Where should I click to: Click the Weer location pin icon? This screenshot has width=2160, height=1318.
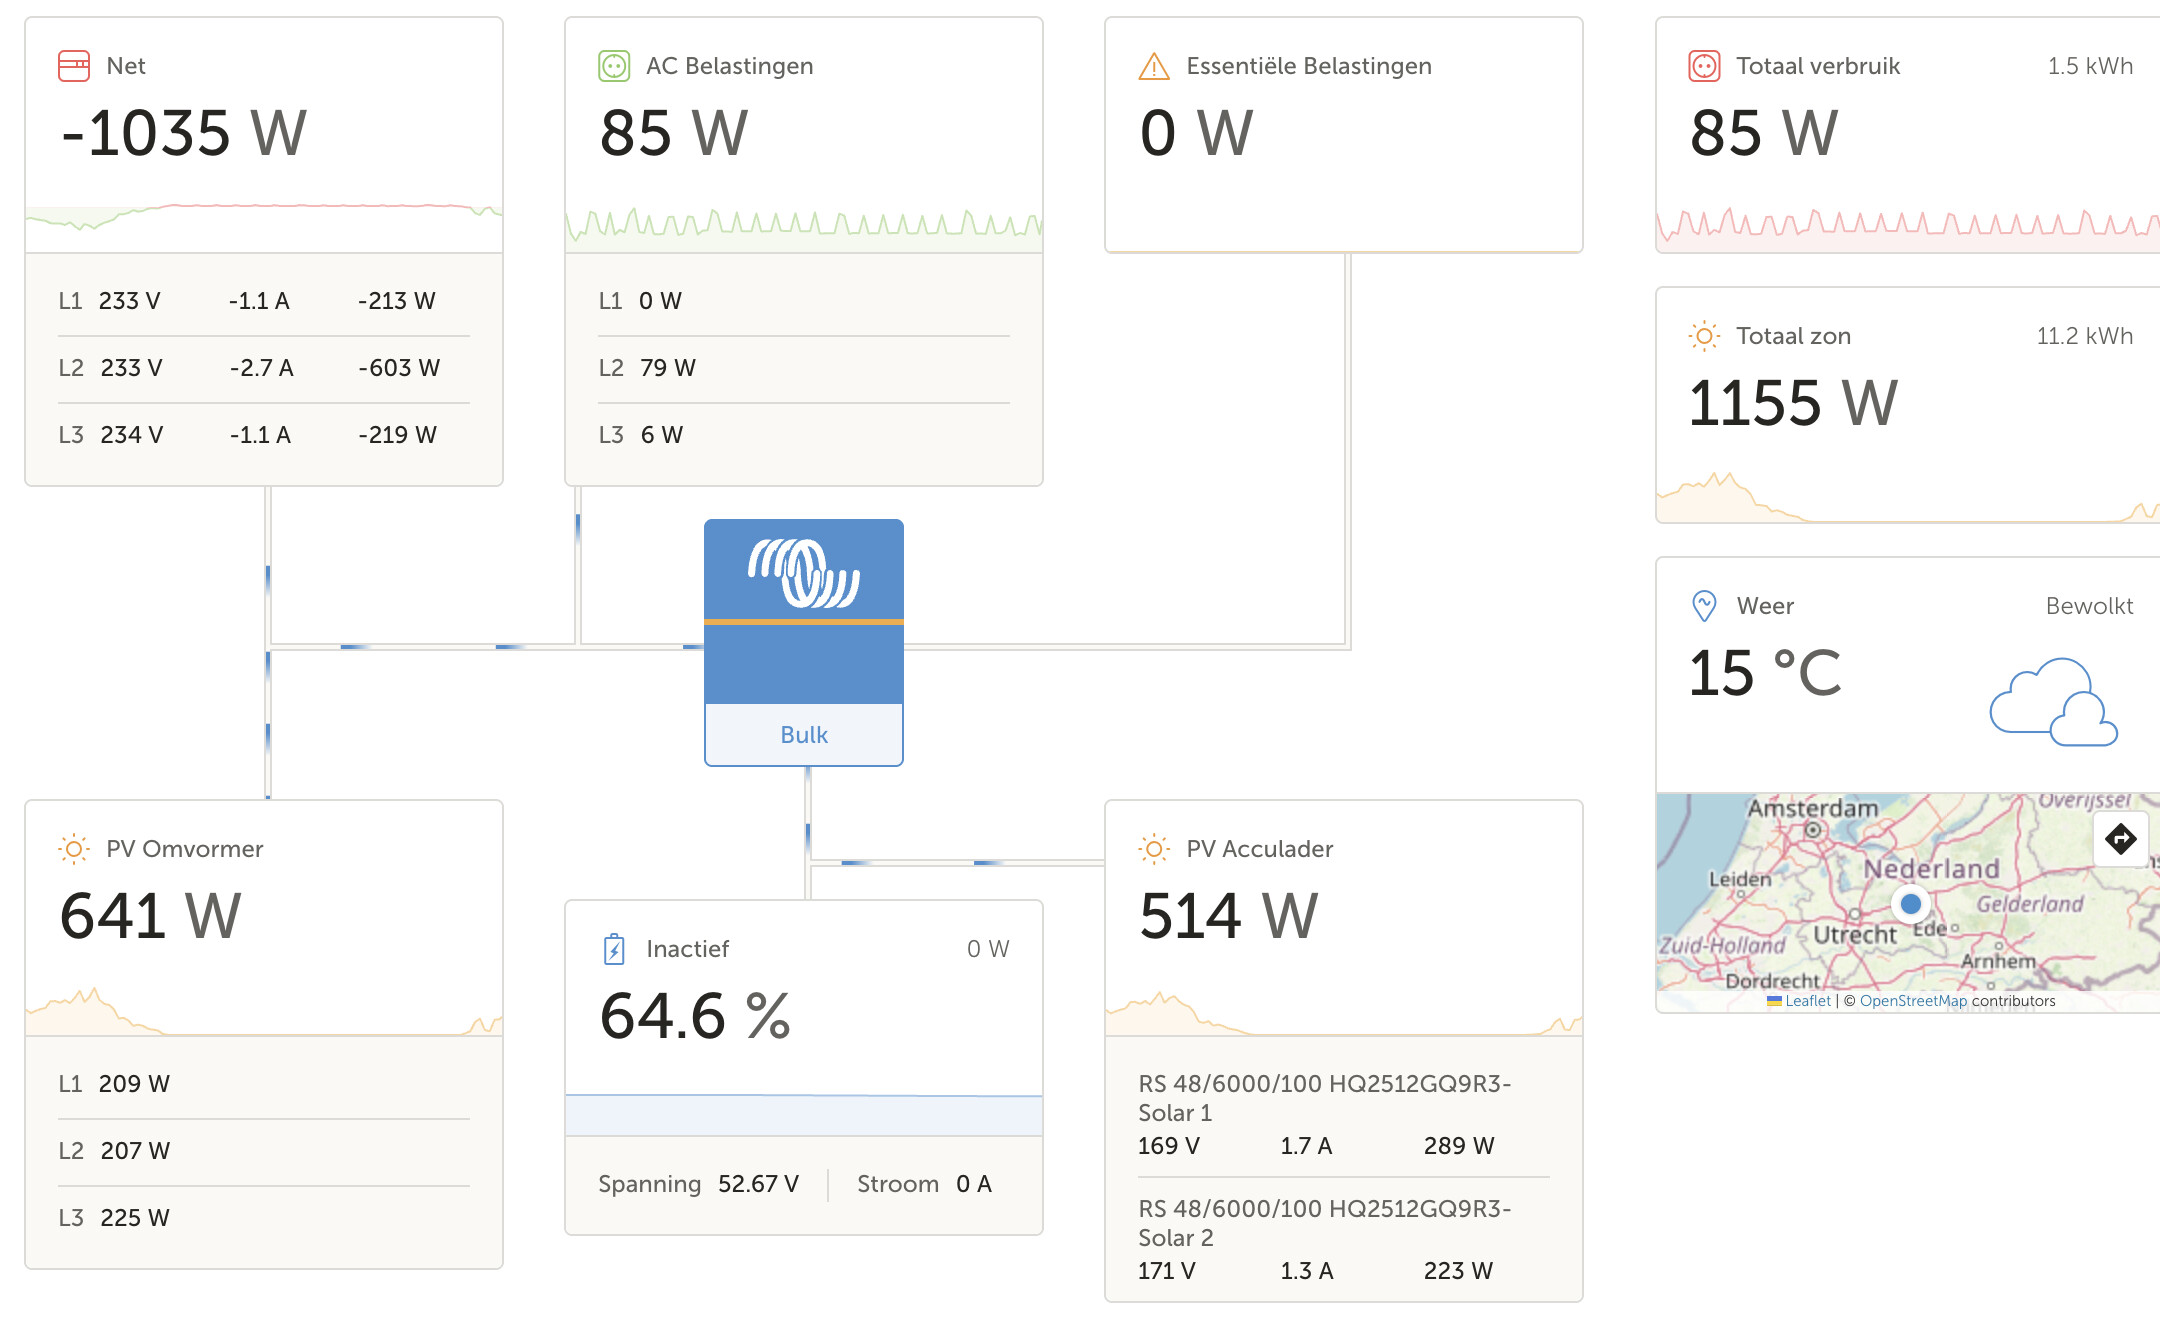[1704, 605]
